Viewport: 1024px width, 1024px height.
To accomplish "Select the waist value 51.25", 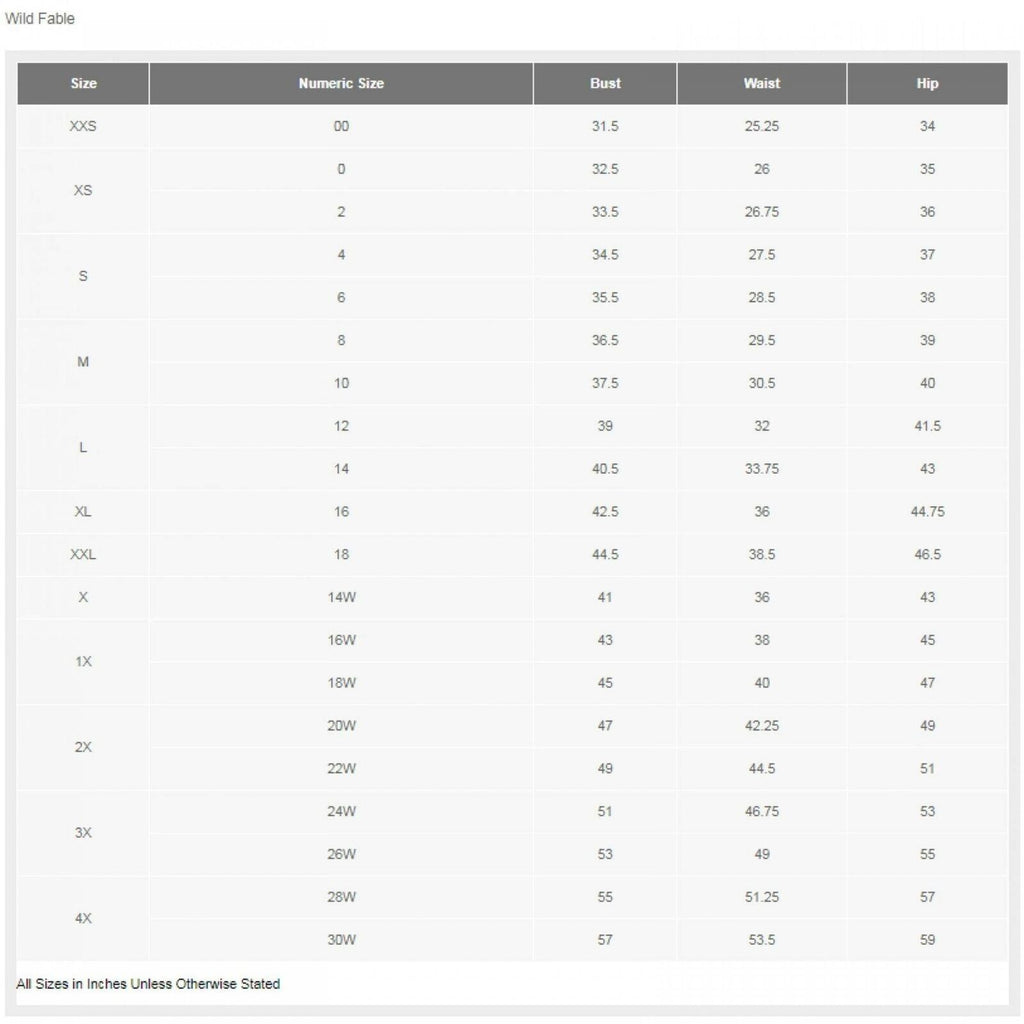I will click(762, 897).
